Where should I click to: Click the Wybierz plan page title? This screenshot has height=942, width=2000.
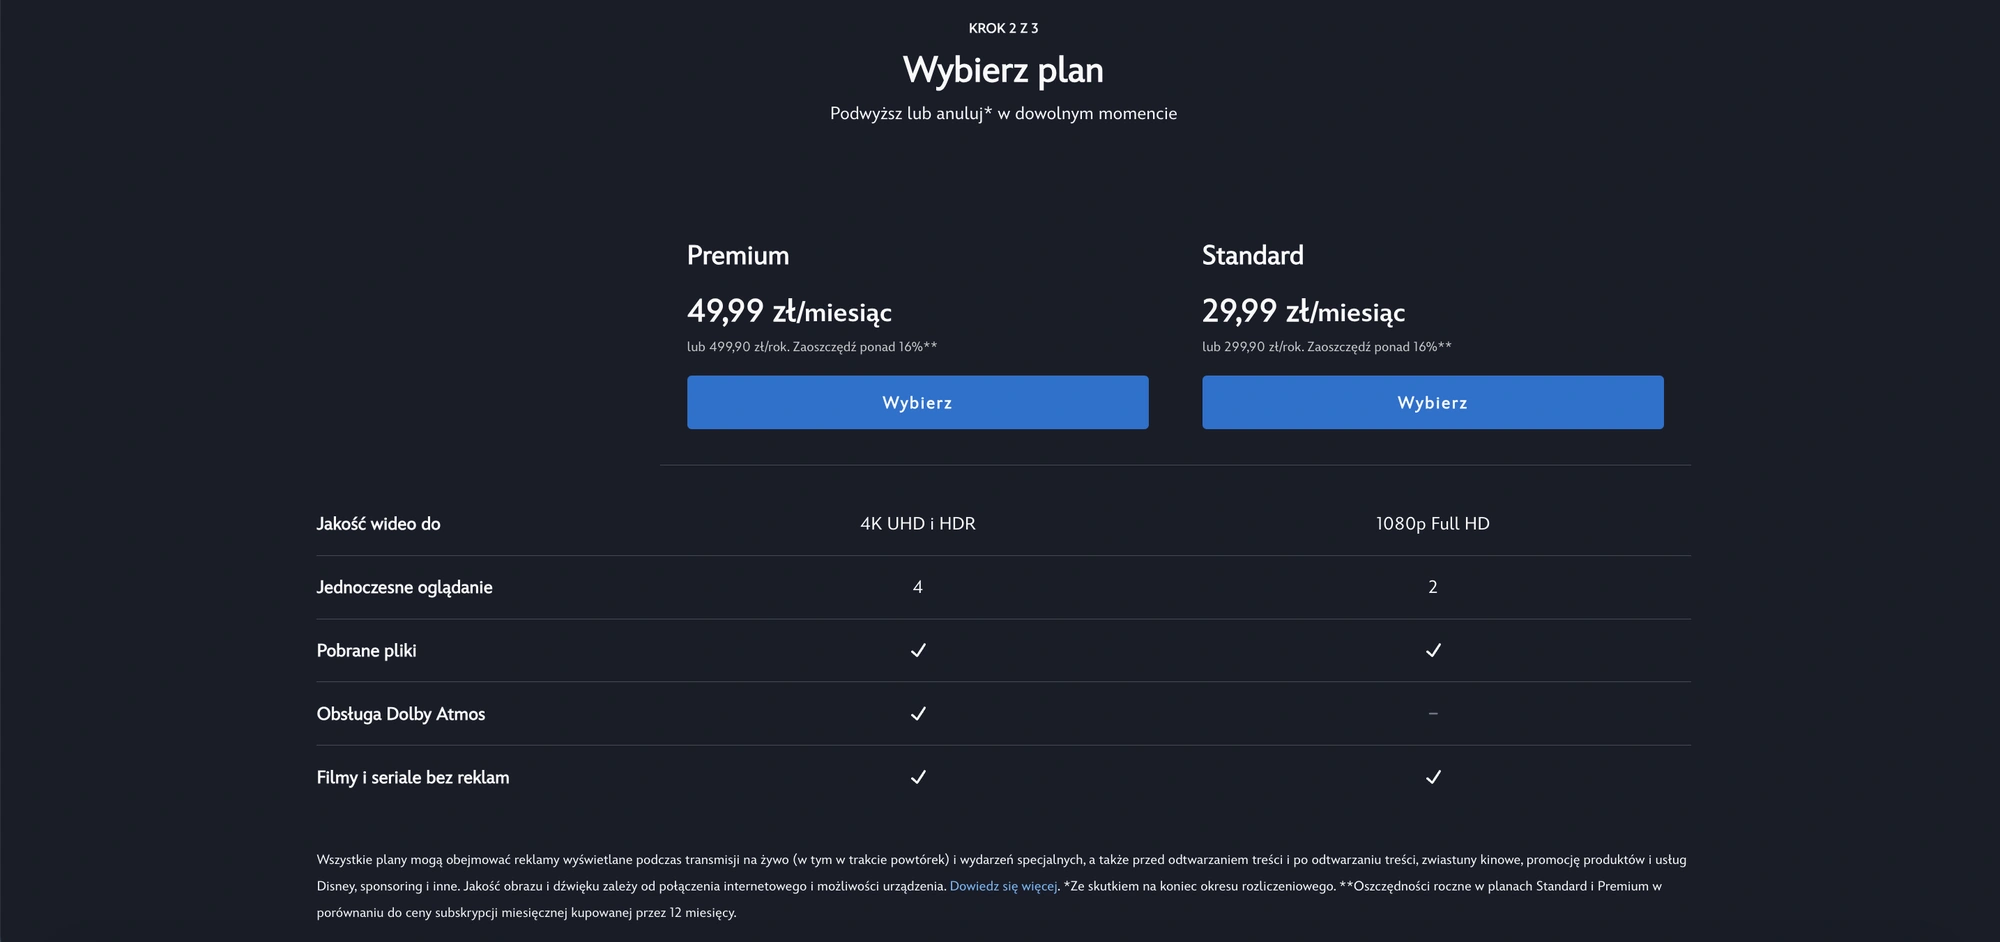point(1003,70)
